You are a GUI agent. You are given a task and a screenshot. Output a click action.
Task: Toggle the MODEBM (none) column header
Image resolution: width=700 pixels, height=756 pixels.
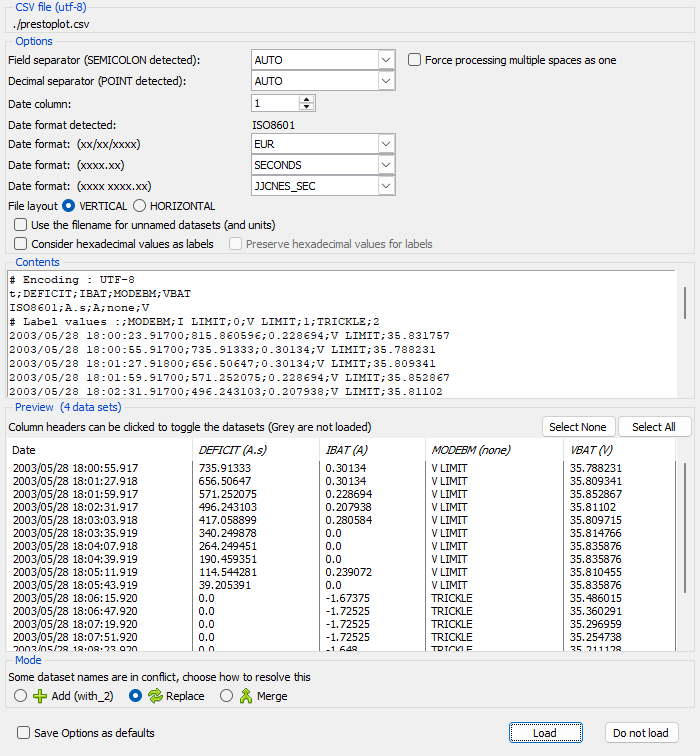[x=494, y=450]
